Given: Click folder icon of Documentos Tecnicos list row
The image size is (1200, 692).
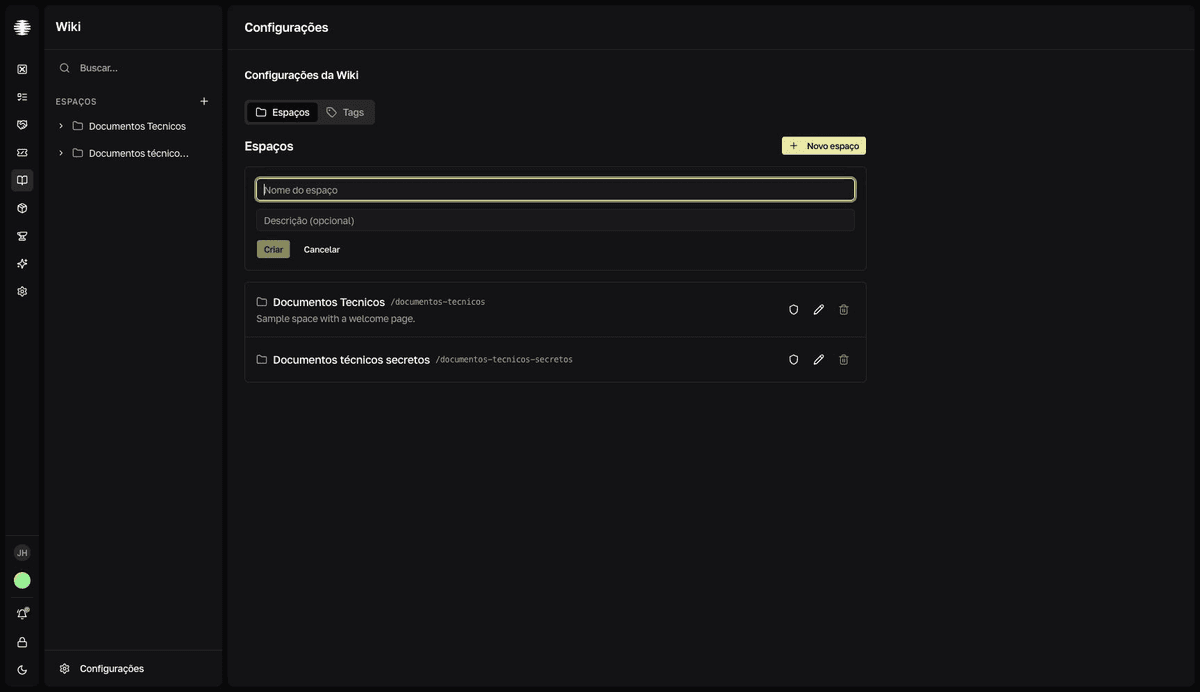Looking at the screenshot, I should click(262, 302).
